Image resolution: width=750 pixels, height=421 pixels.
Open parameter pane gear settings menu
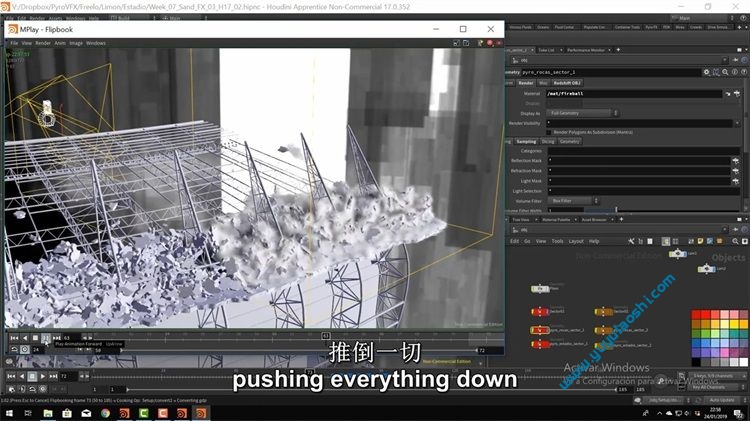(706, 72)
